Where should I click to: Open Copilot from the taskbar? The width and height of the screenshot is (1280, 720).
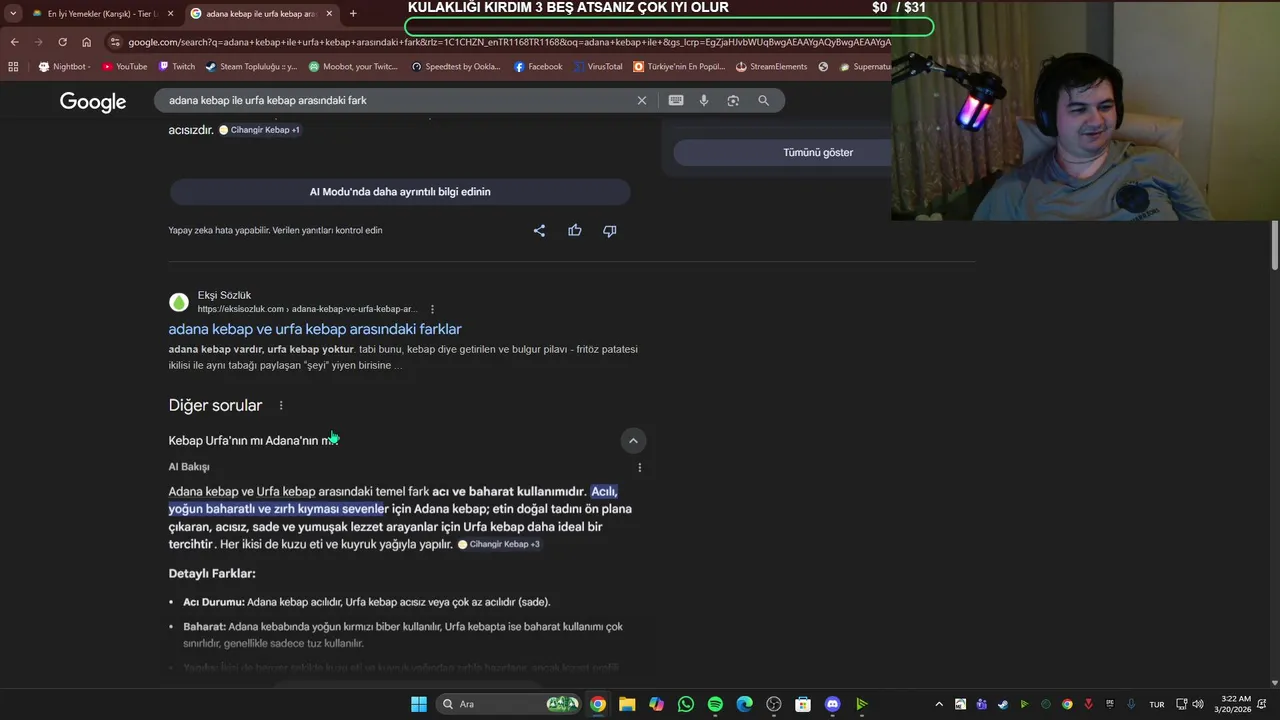656,704
